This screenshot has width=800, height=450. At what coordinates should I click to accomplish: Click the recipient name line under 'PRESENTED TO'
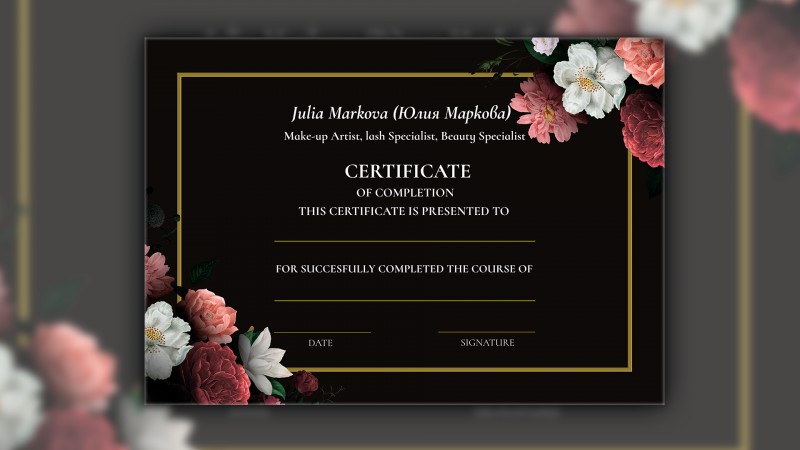(405, 241)
